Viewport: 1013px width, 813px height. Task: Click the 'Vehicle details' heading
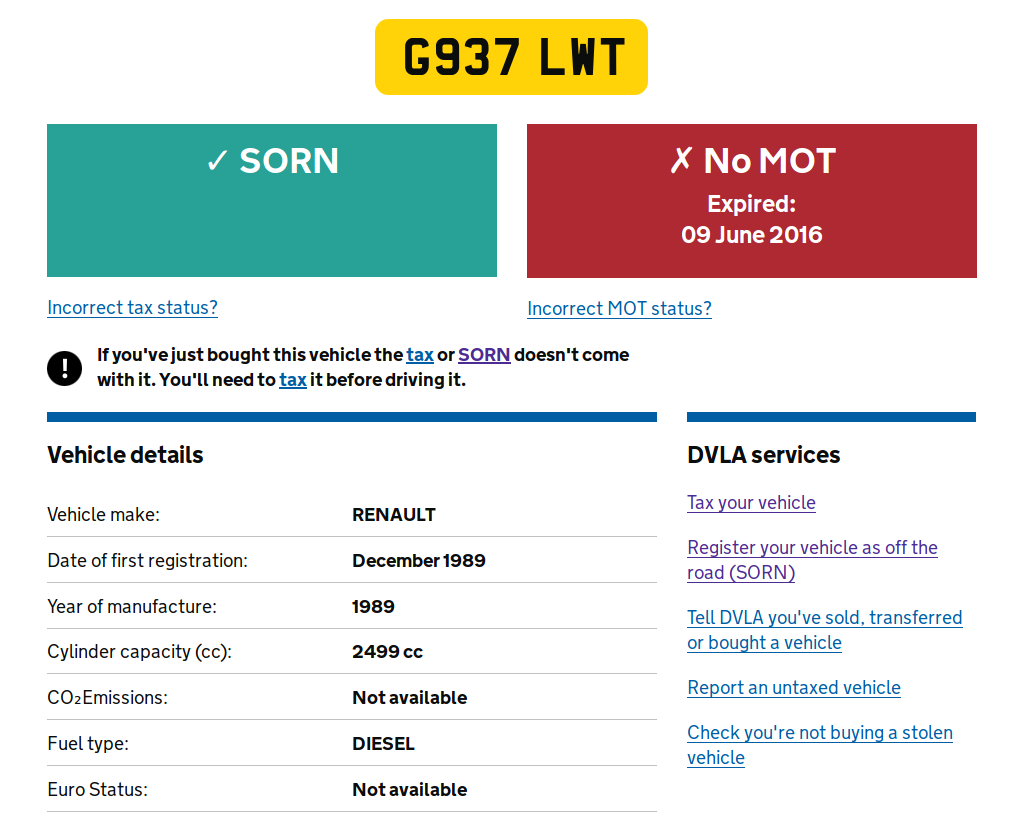(x=125, y=455)
